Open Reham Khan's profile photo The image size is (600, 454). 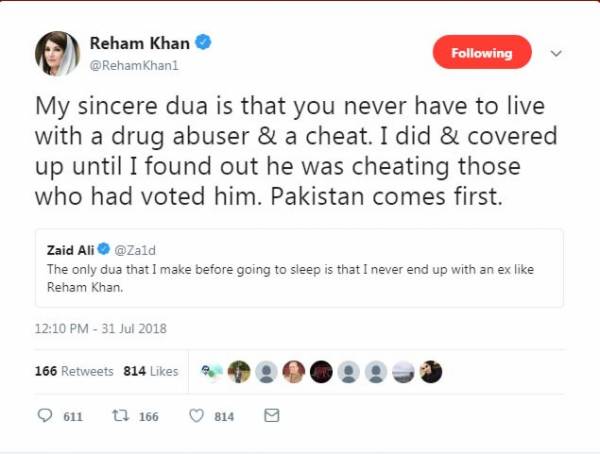[x=57, y=53]
